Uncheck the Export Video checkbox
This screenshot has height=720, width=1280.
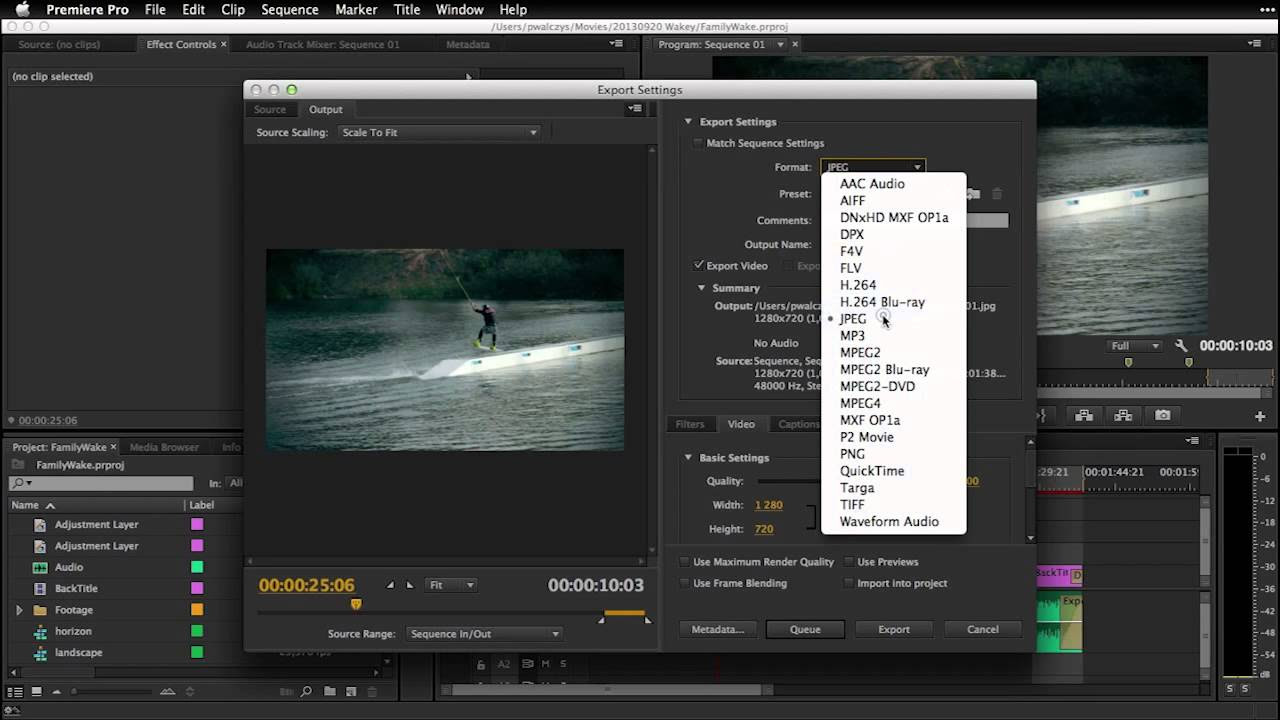(x=699, y=265)
